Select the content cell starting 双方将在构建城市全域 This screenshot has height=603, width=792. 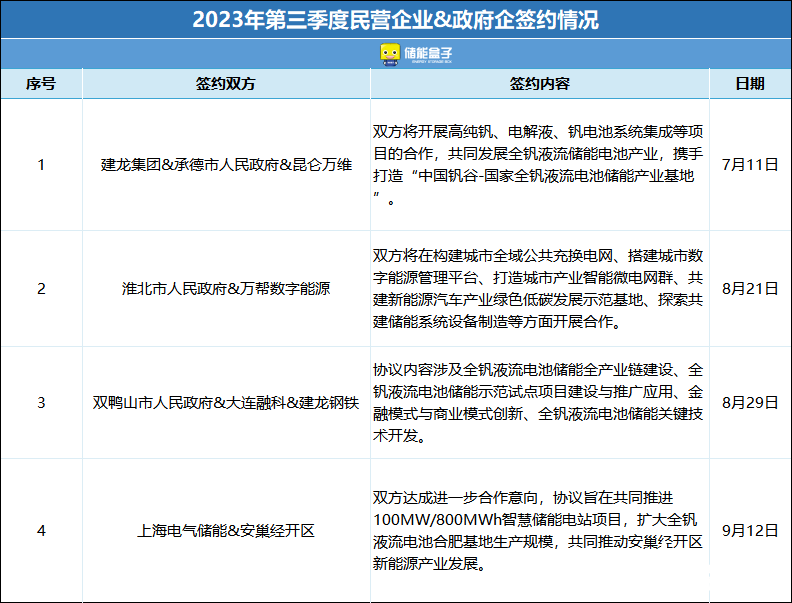[x=539, y=288]
